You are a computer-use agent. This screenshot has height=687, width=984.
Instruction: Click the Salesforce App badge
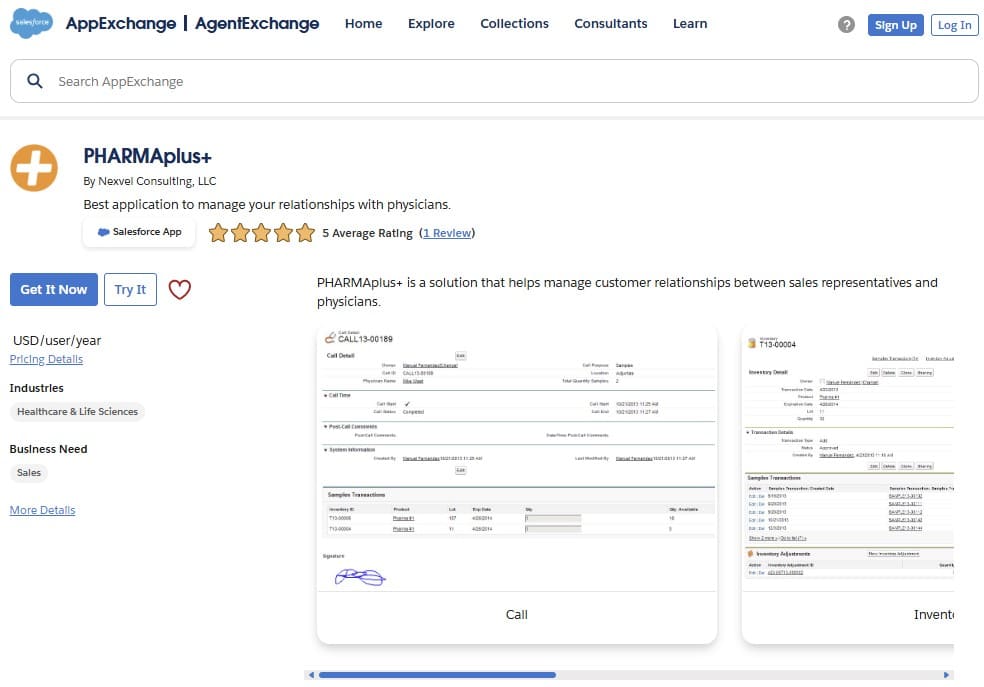(139, 232)
